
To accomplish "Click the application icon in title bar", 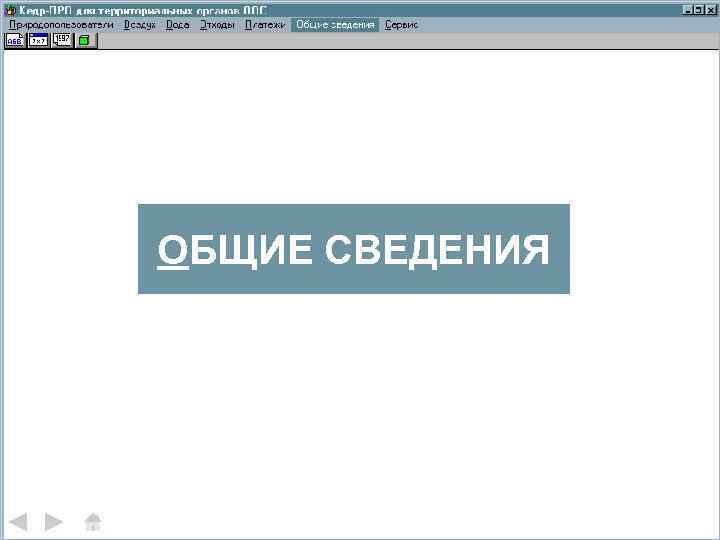I will [x=9, y=10].
